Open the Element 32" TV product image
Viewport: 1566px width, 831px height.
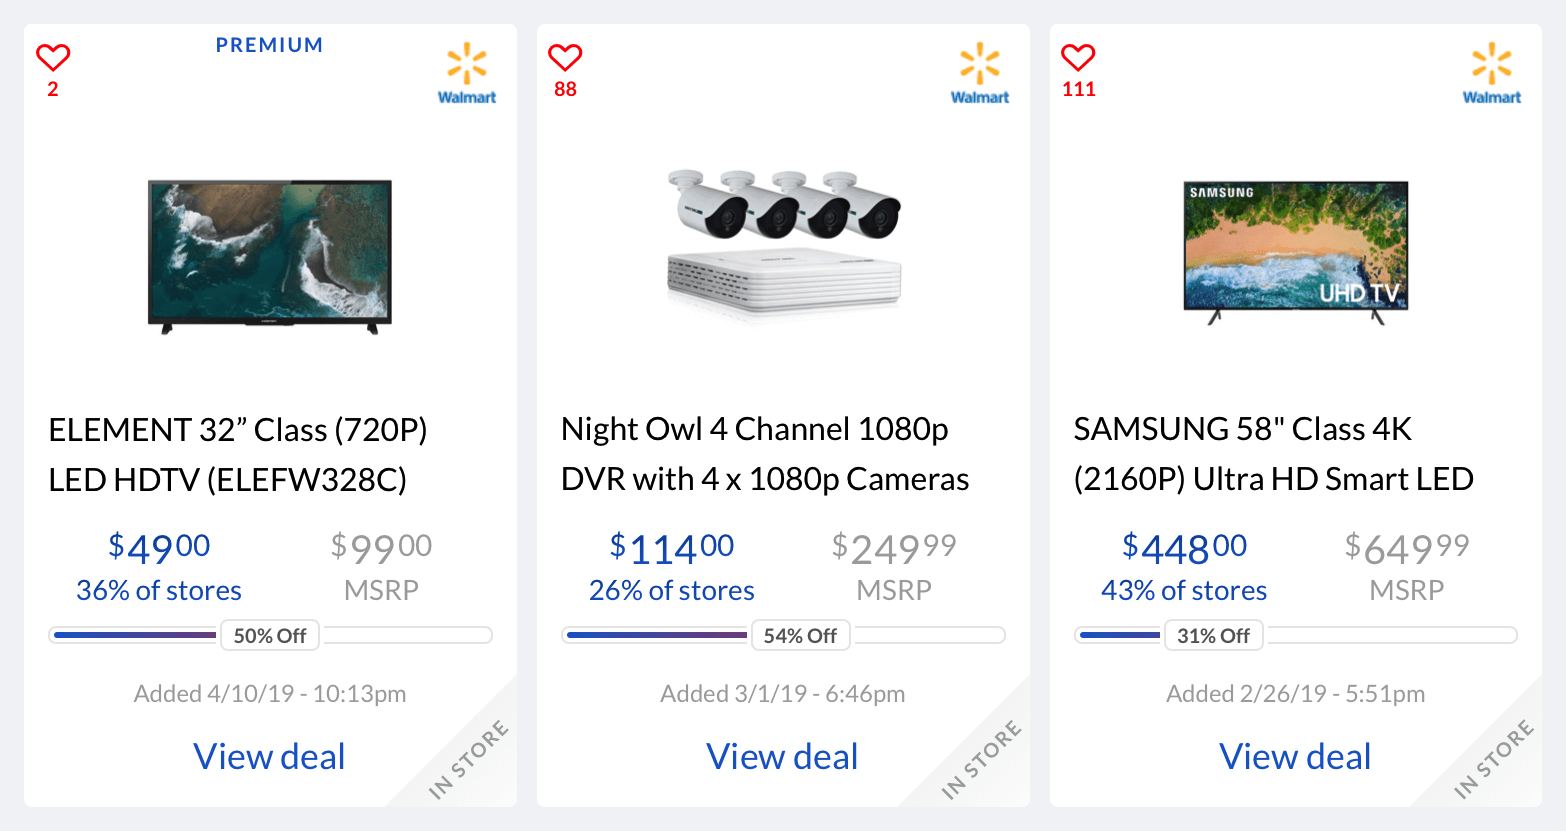pos(270,256)
